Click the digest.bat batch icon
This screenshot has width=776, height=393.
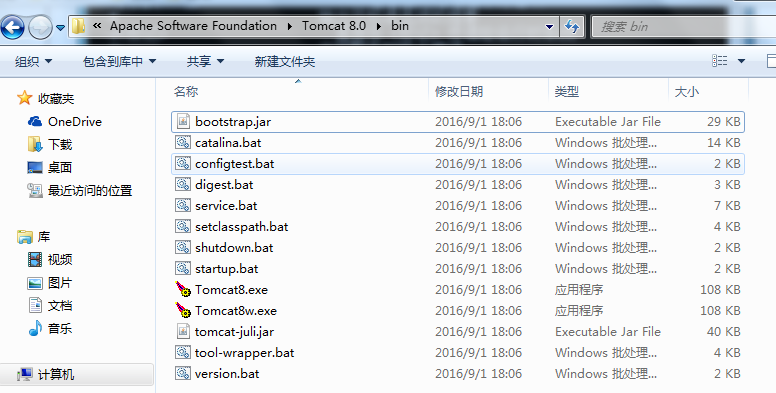[x=183, y=185]
